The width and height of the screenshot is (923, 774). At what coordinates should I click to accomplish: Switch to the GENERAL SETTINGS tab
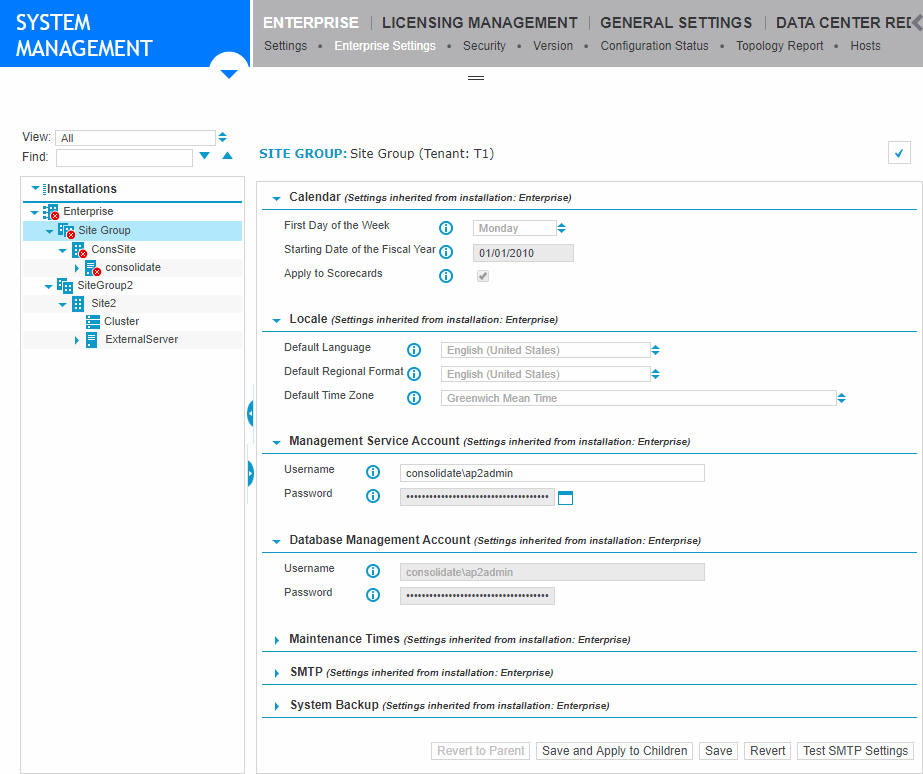(x=675, y=22)
